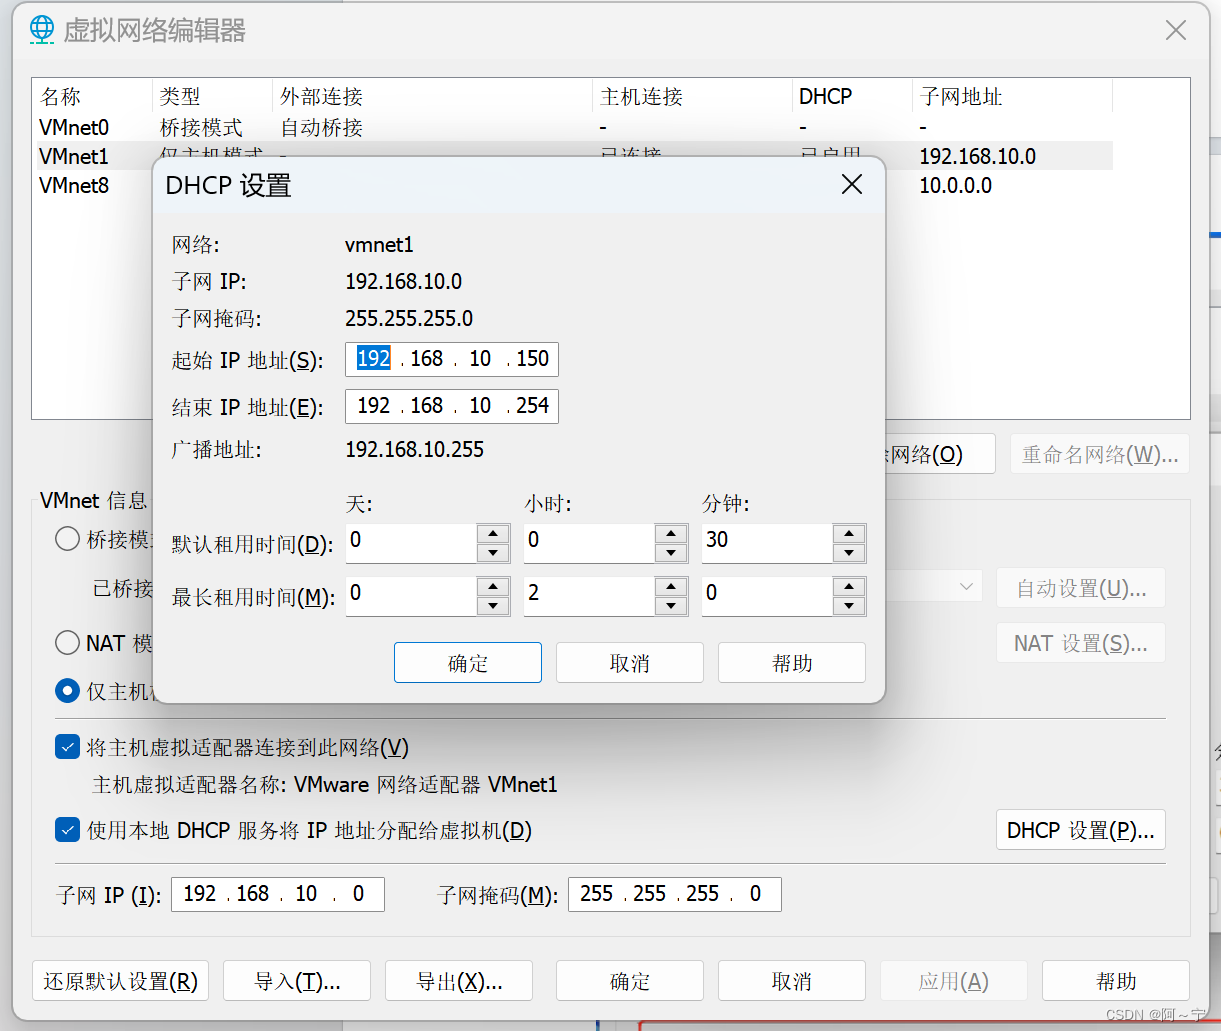Close the DHCP 设置 dialog
Viewport: 1221px width, 1031px height.
pos(852,185)
